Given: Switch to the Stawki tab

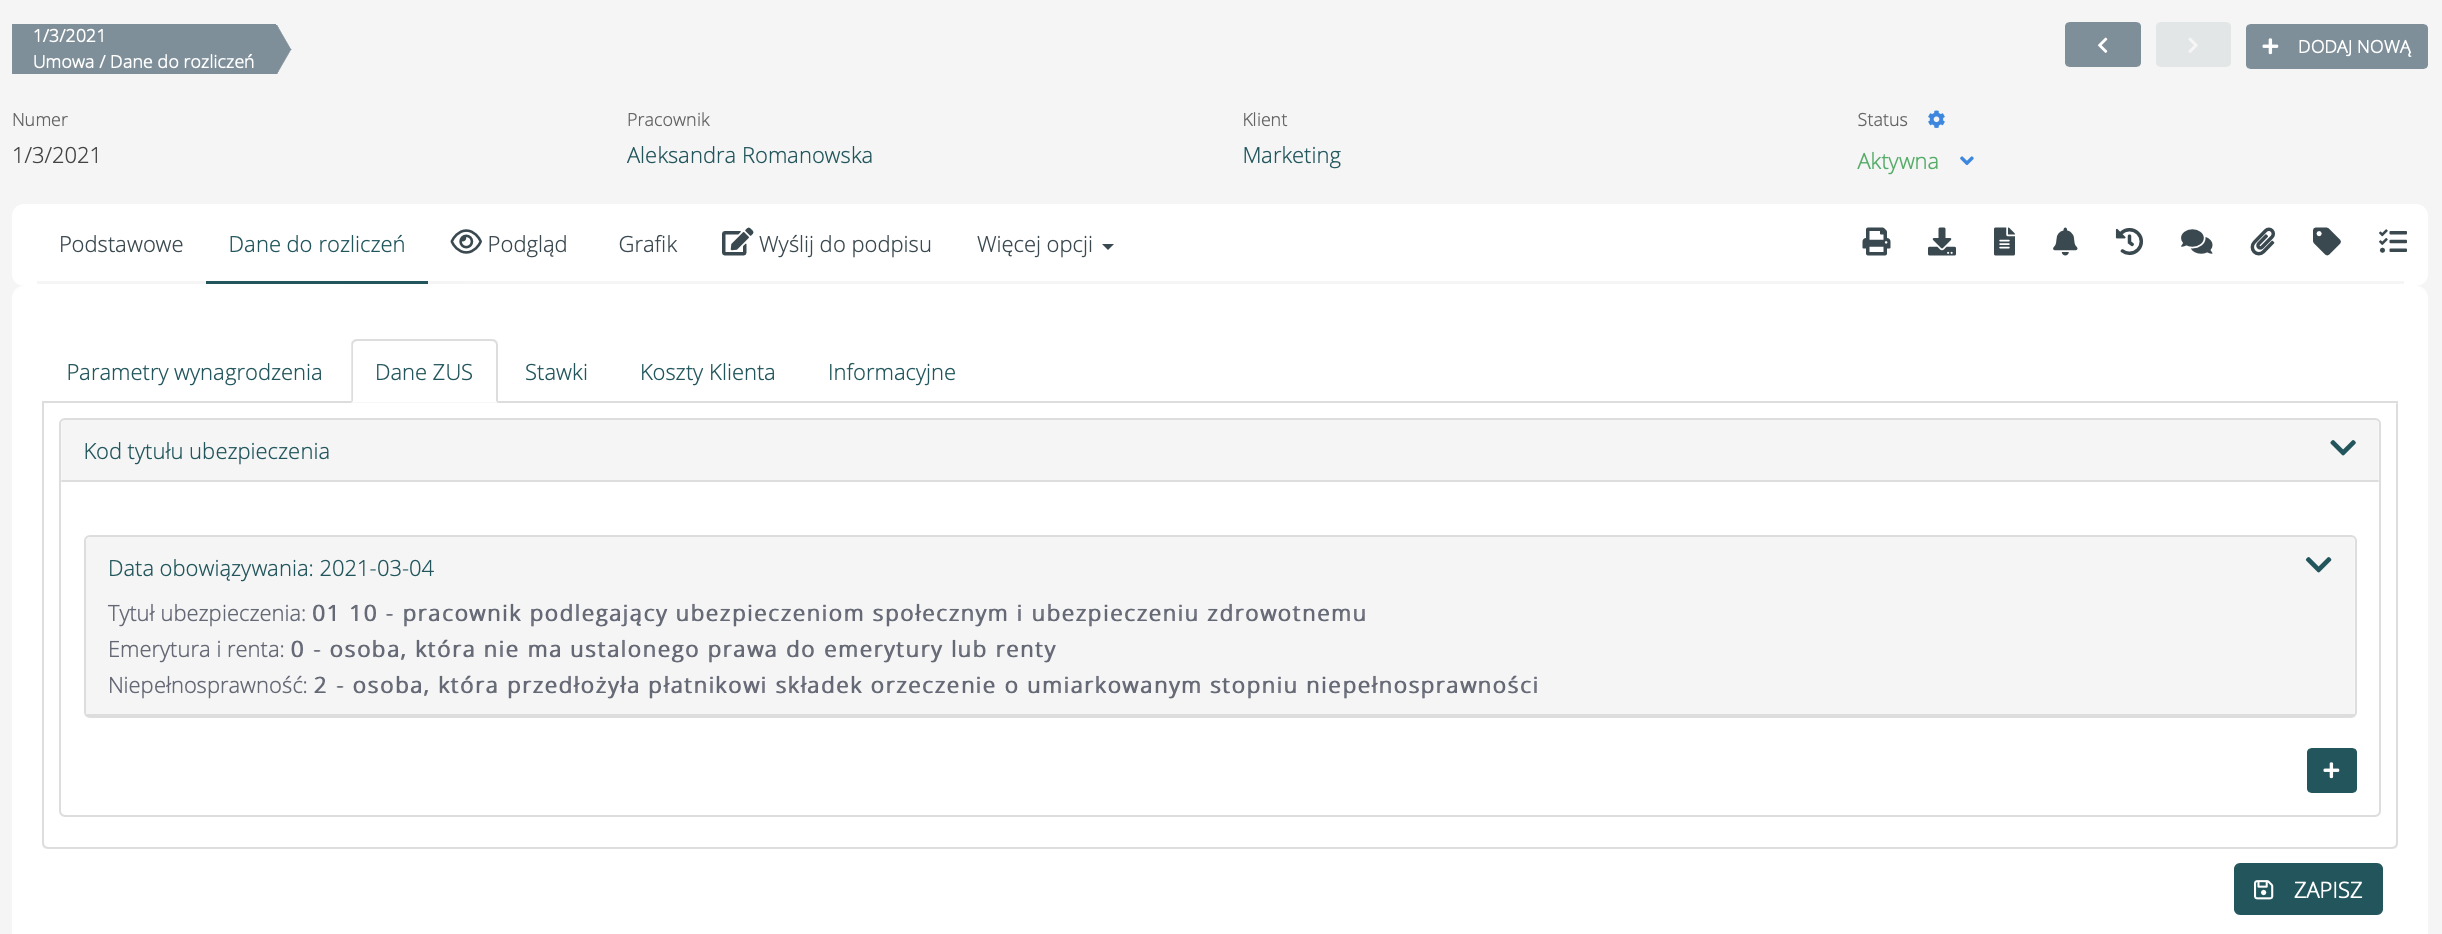Looking at the screenshot, I should point(556,372).
